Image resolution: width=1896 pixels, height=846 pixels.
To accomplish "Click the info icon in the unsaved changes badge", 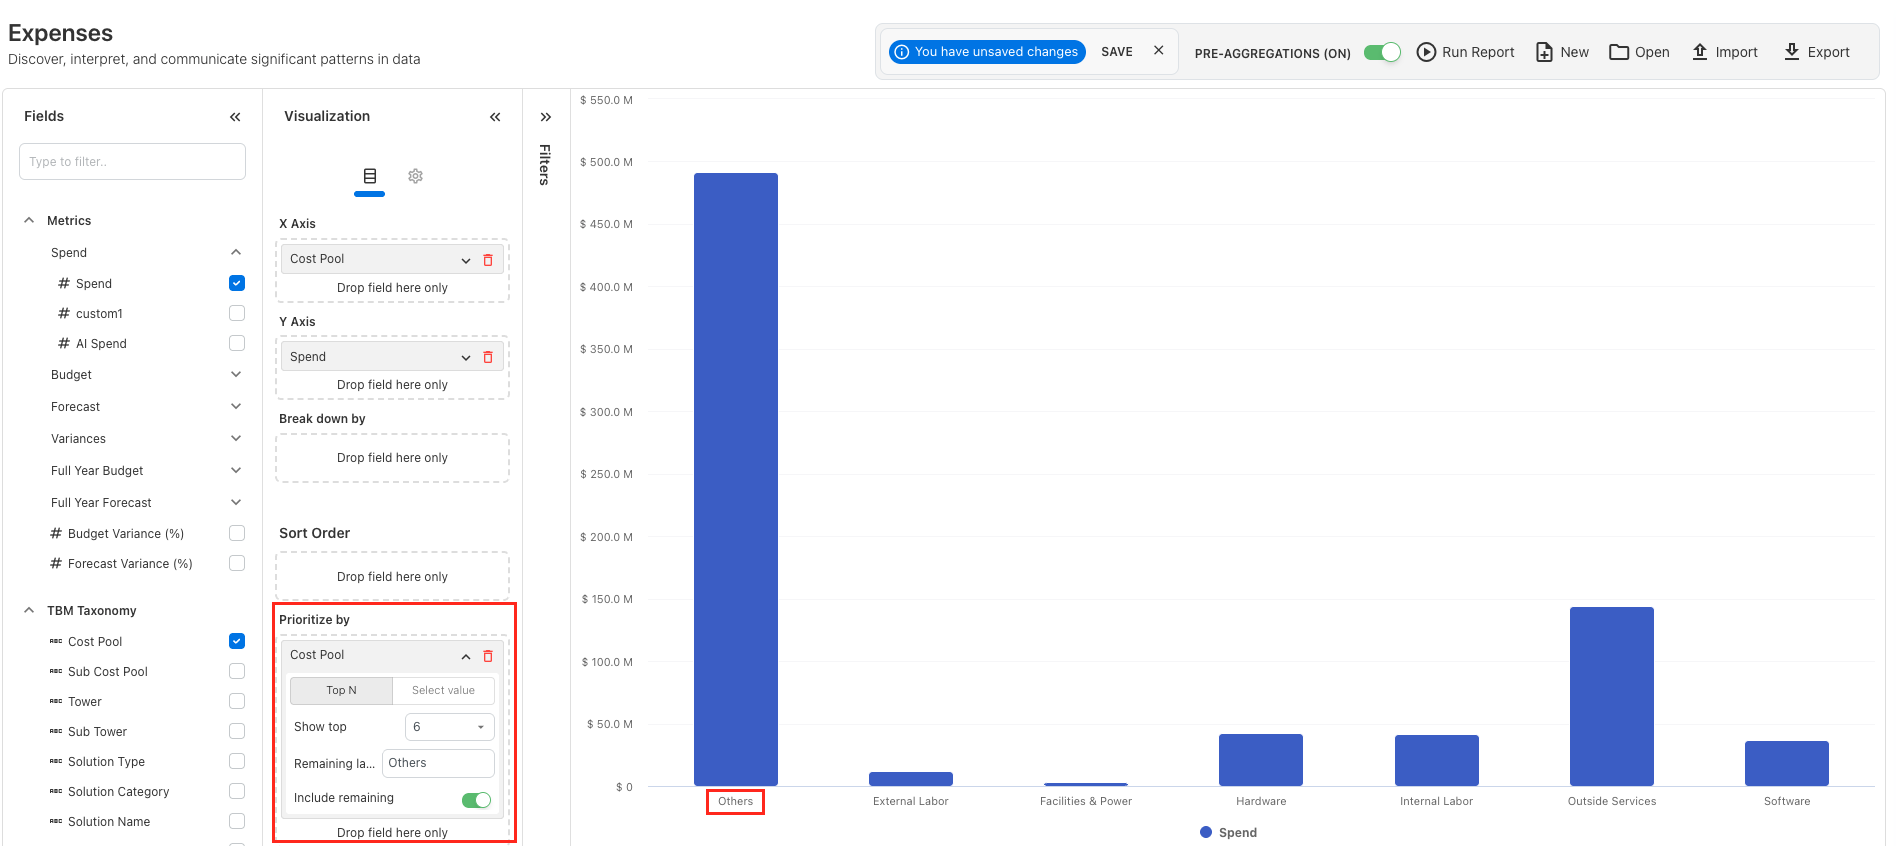I will point(902,52).
